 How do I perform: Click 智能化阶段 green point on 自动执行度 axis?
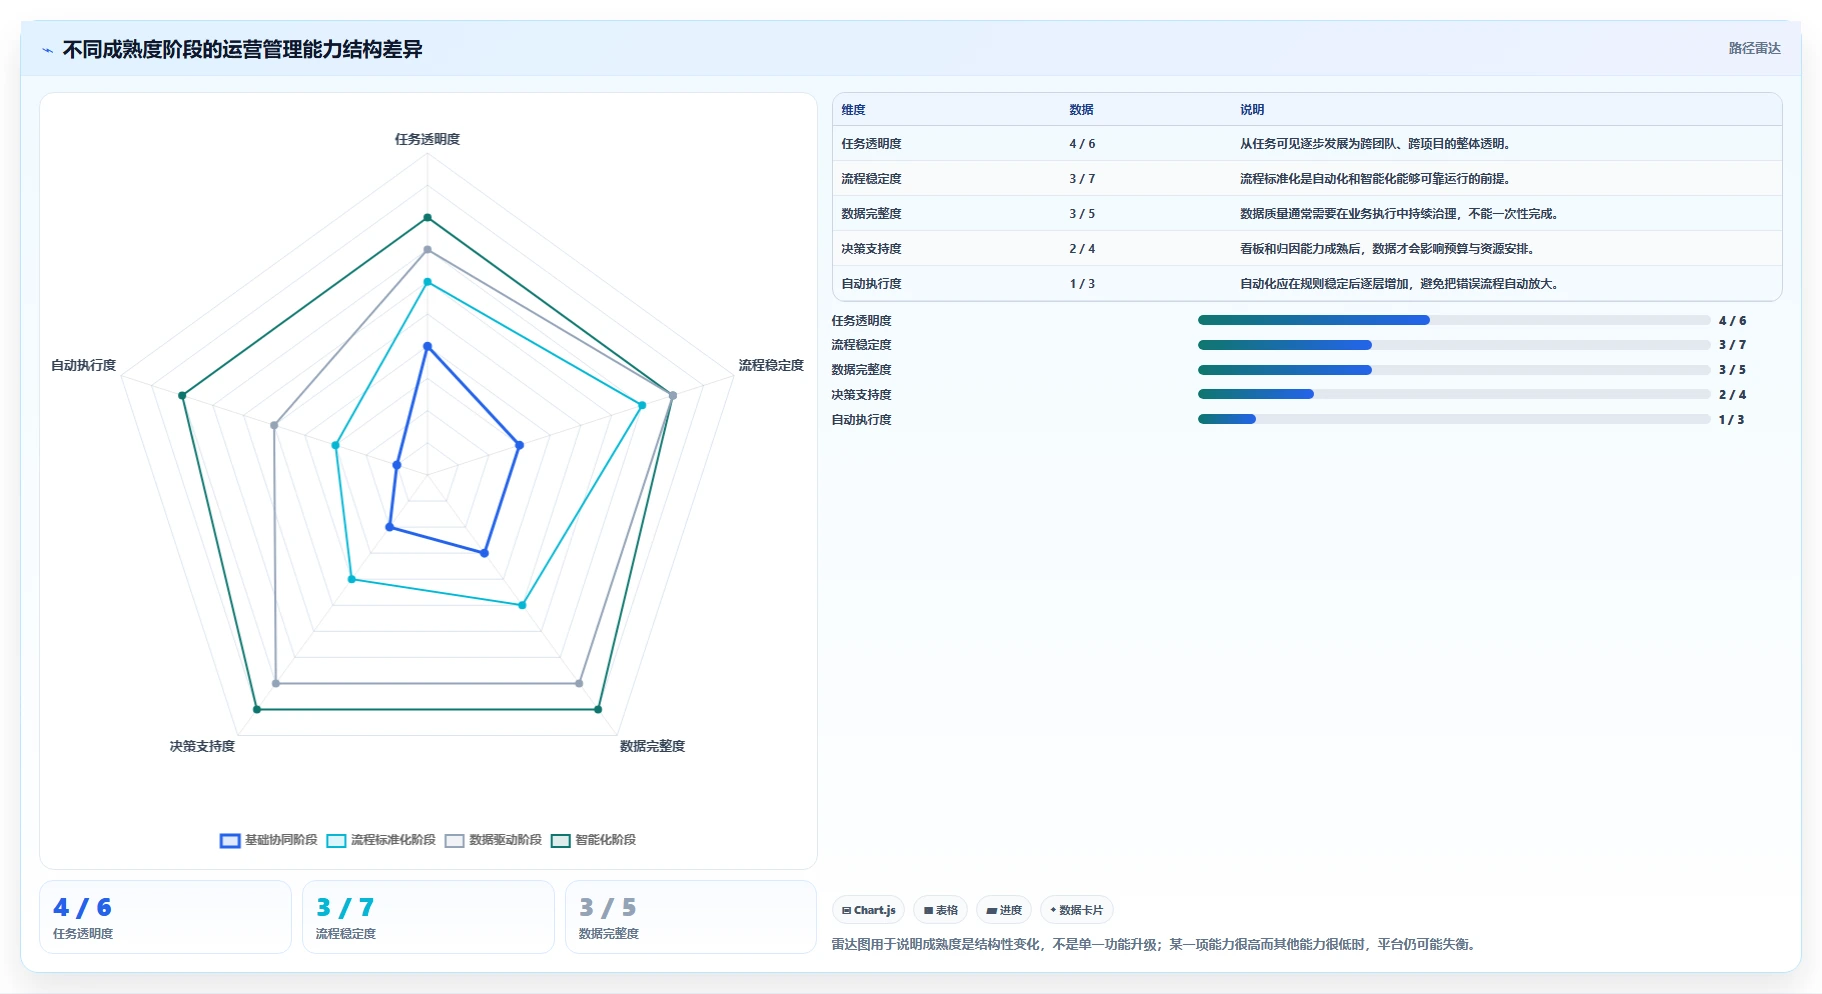(x=182, y=396)
